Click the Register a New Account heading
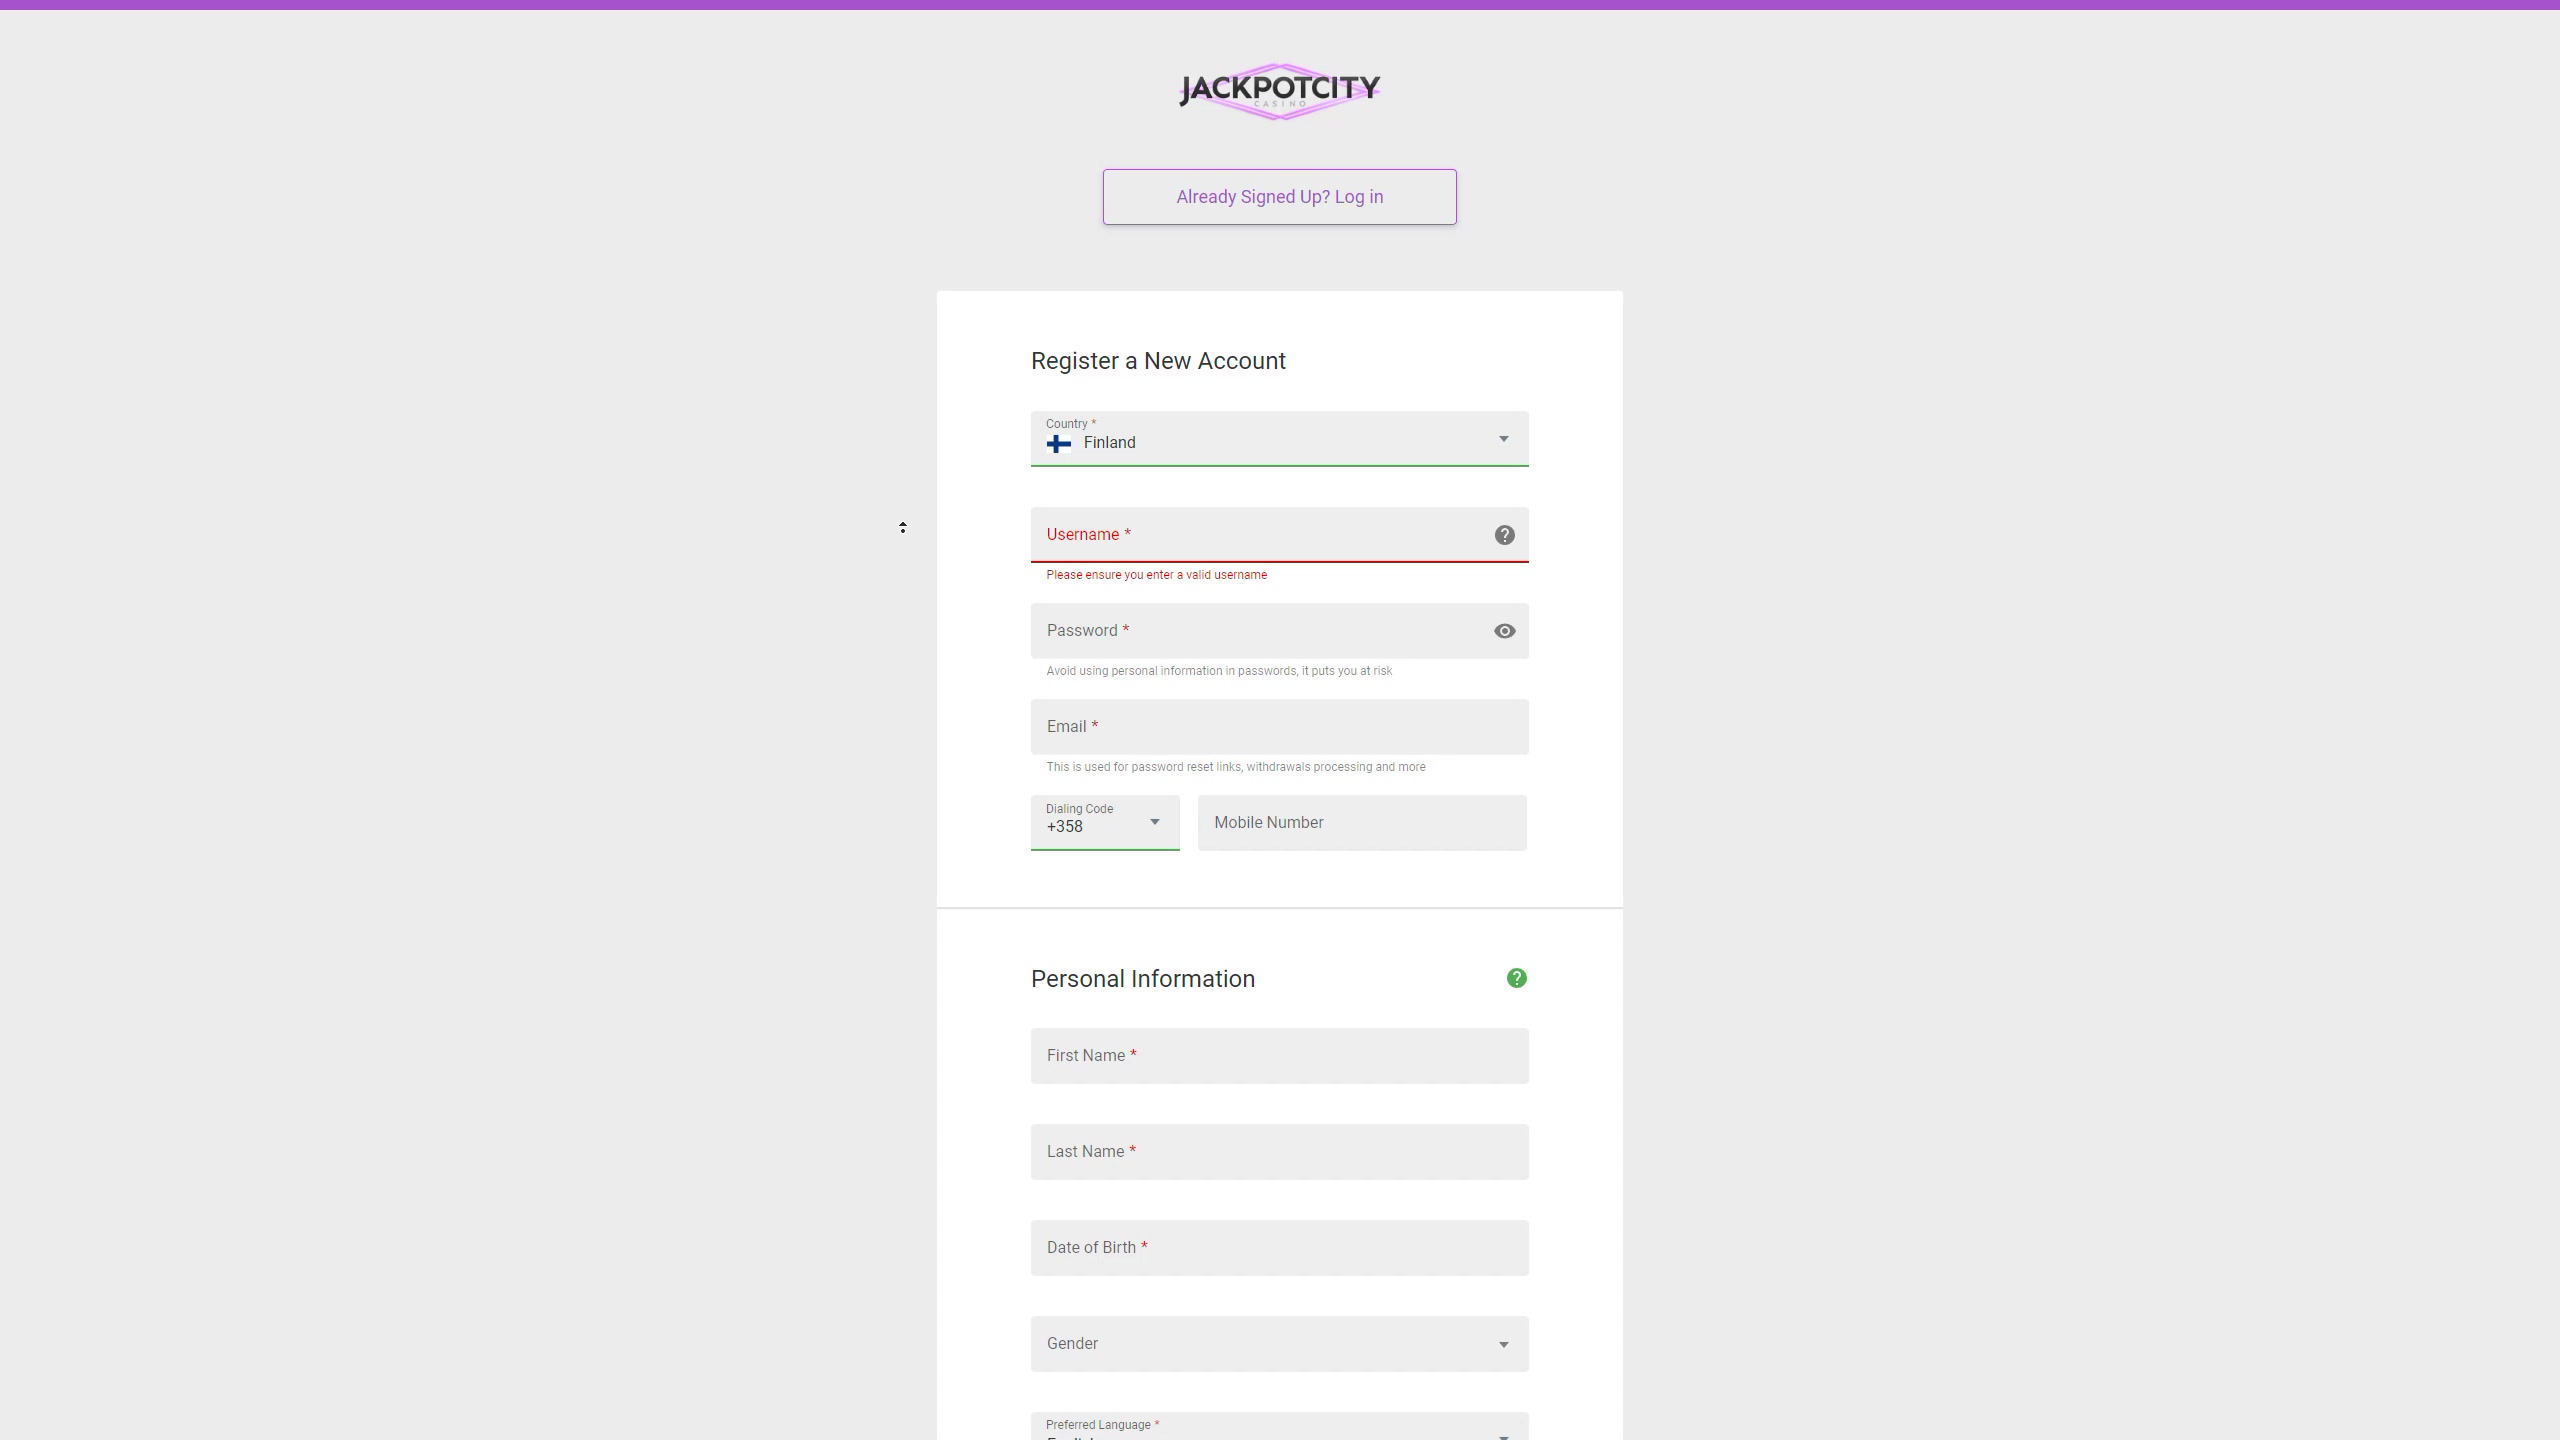Viewport: 2560px width, 1440px height. click(1158, 361)
